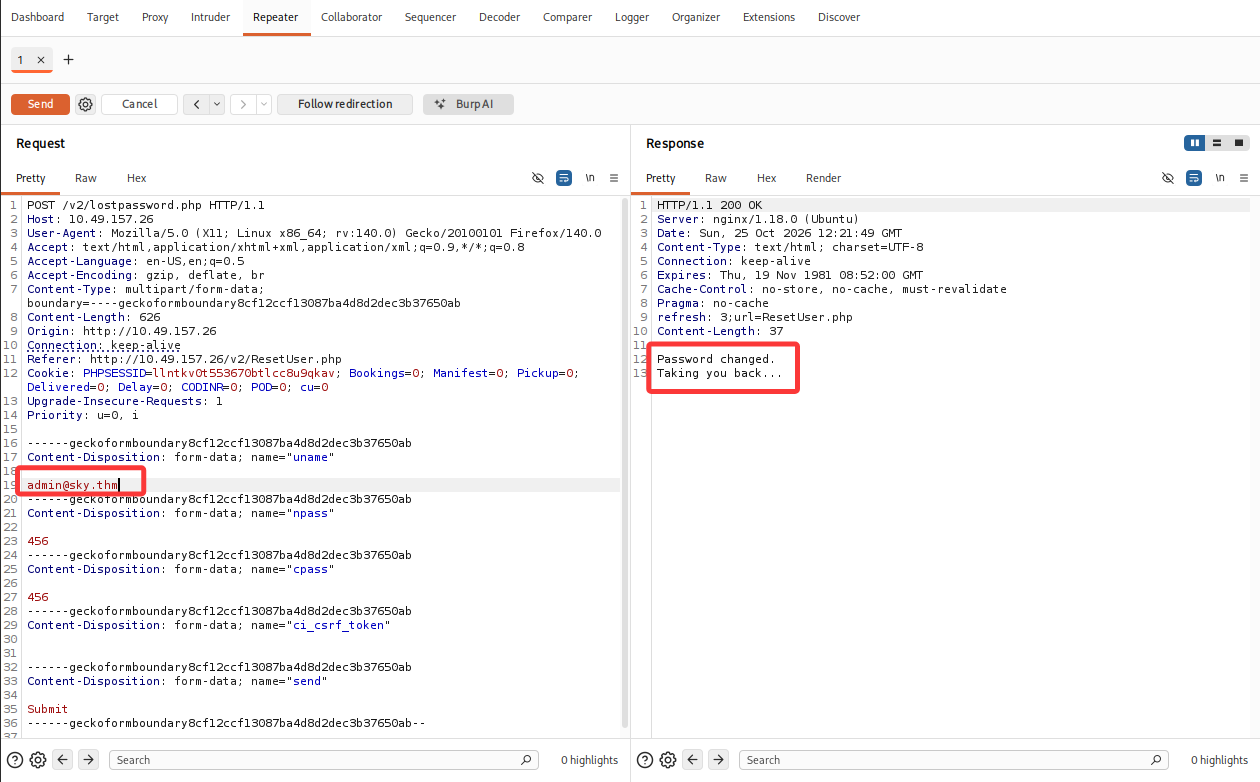The width and height of the screenshot is (1260, 782).
Task: Open help for the Request search bar
Action: point(15,760)
